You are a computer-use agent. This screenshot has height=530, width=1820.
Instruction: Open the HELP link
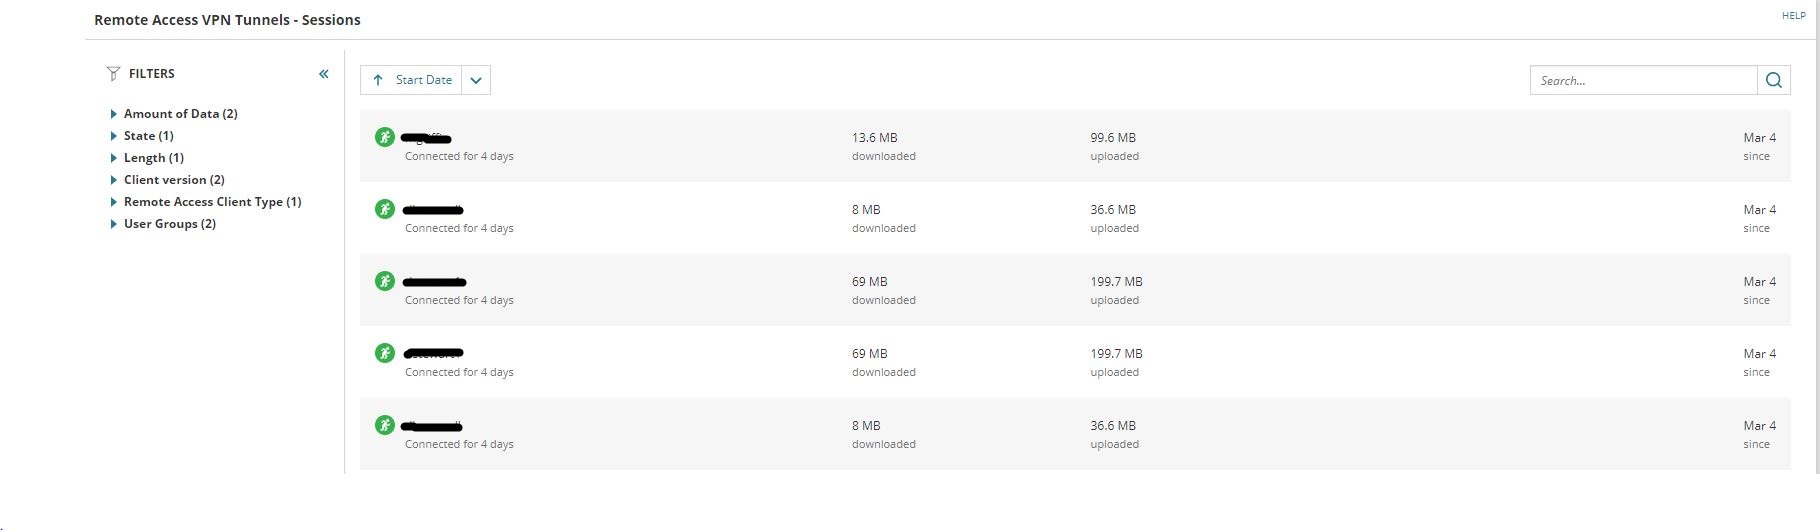click(1794, 16)
